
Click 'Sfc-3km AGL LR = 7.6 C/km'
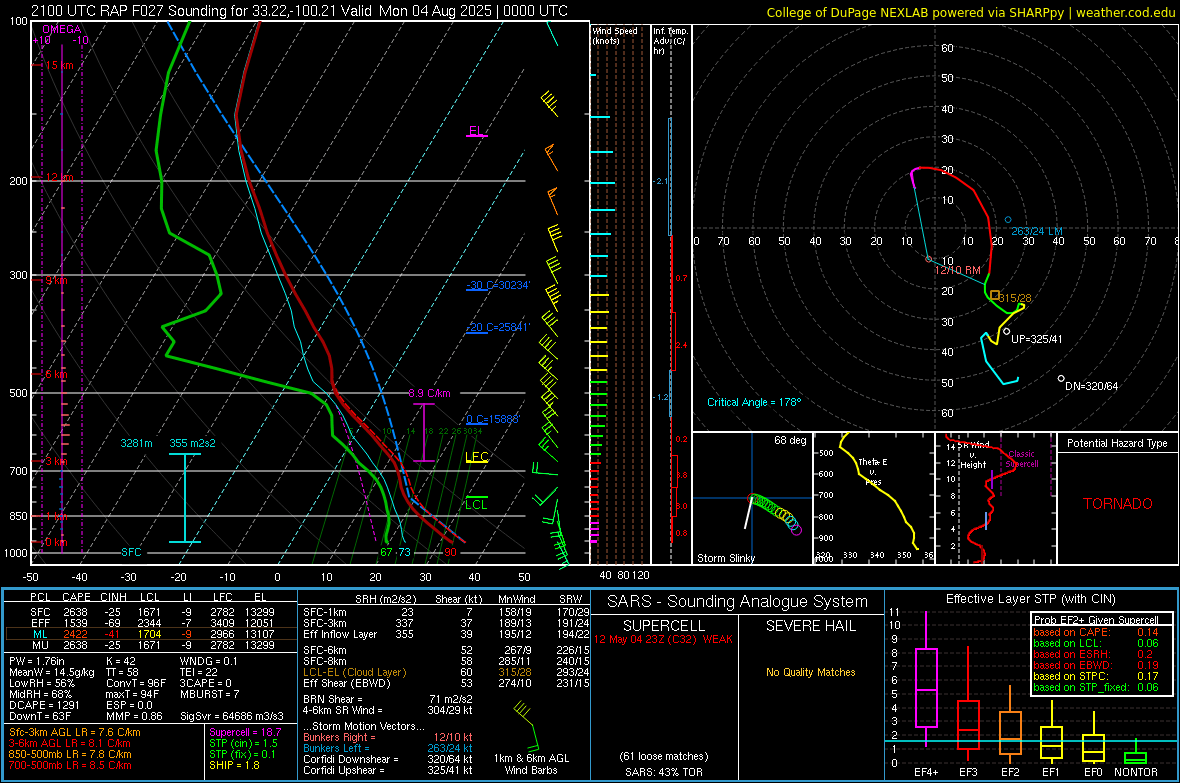pyautogui.click(x=75, y=732)
